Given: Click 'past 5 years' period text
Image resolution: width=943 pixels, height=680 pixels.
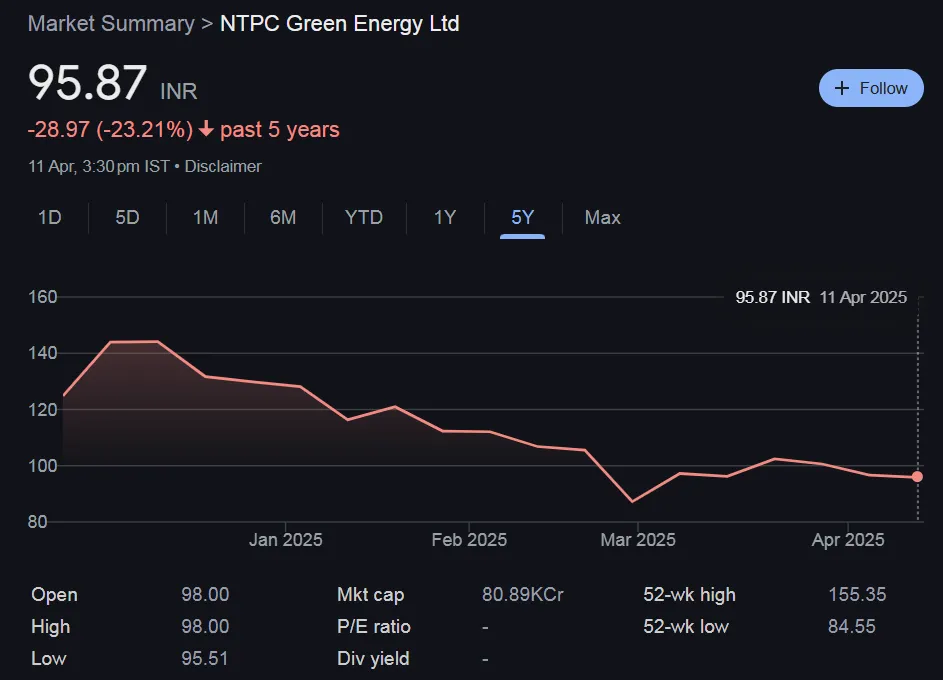Looking at the screenshot, I should tap(280, 129).
